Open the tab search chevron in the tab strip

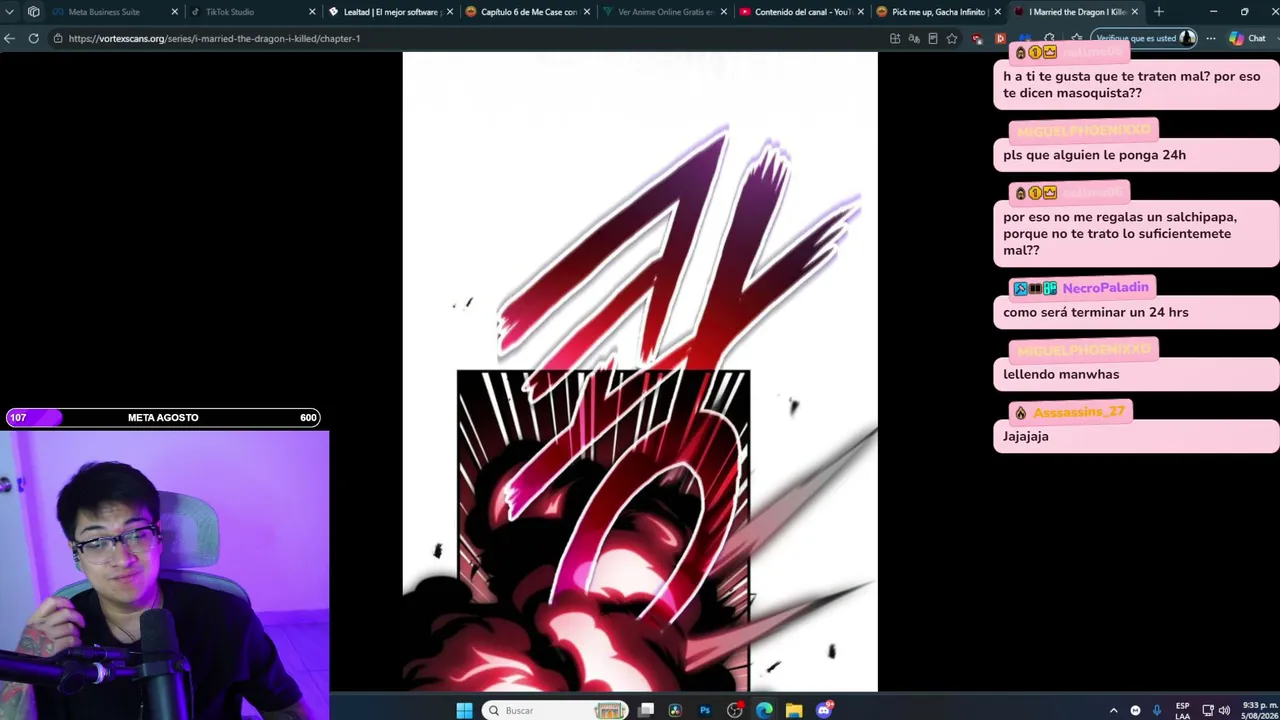pyautogui.click(x=11, y=12)
